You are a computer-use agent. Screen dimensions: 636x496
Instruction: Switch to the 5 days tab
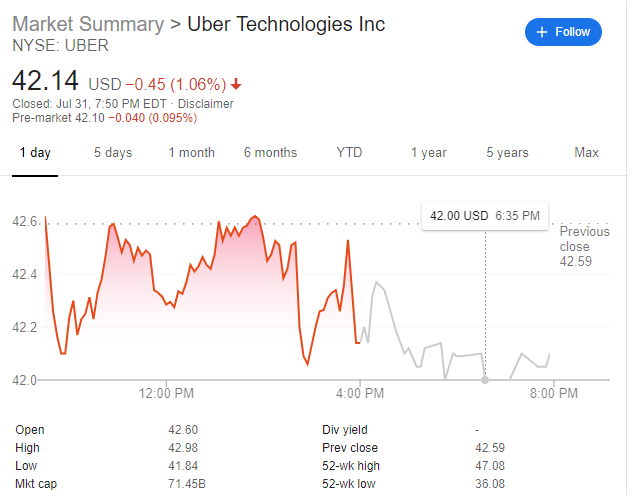coord(113,153)
